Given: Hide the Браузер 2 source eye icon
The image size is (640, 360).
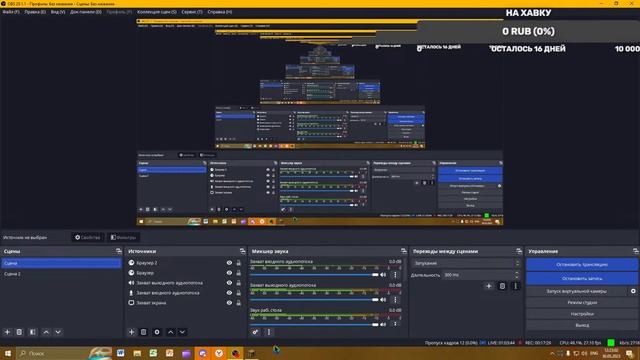Looking at the screenshot, I should point(229,263).
